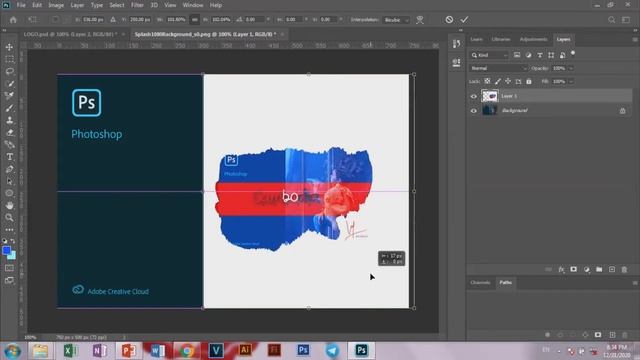640x360 pixels.
Task: Open the Fill slider dropdown arrow
Action: pyautogui.click(x=571, y=81)
